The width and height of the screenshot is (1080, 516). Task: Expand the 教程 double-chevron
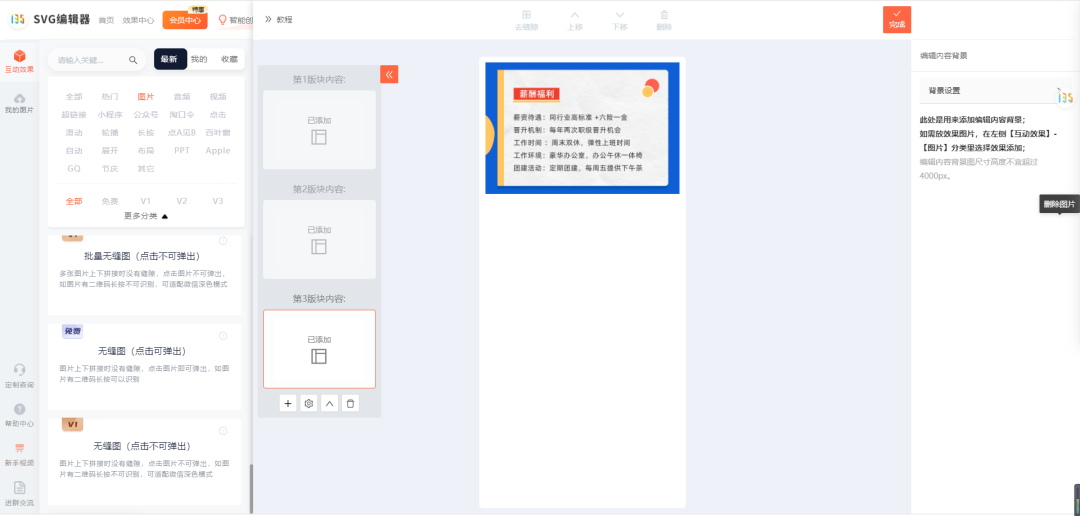coord(268,19)
